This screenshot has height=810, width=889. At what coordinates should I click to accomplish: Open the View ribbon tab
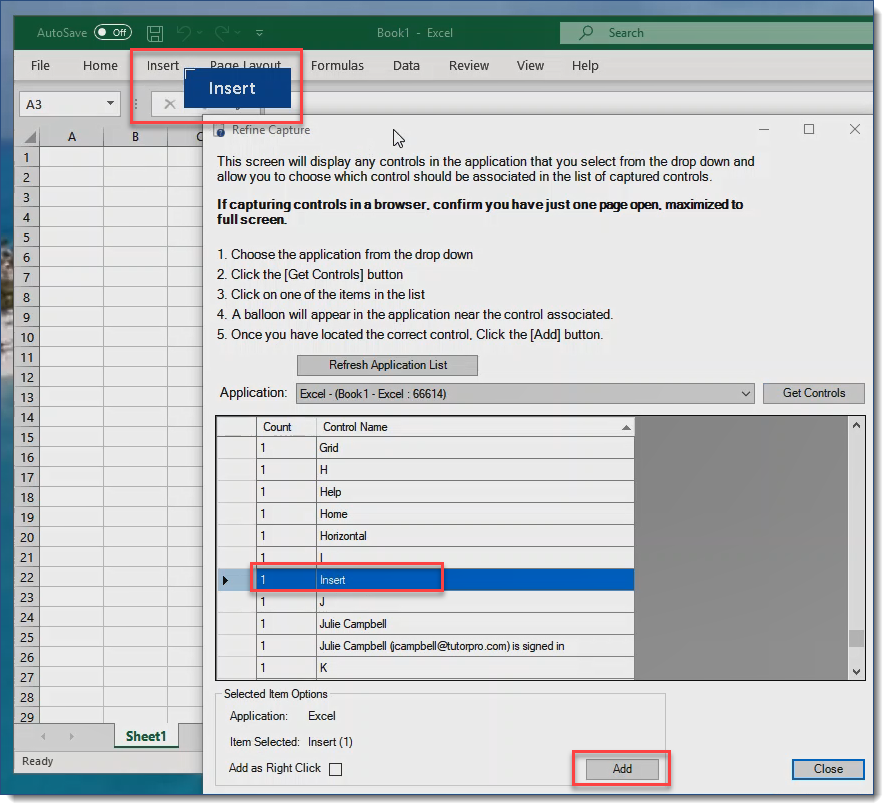click(530, 66)
